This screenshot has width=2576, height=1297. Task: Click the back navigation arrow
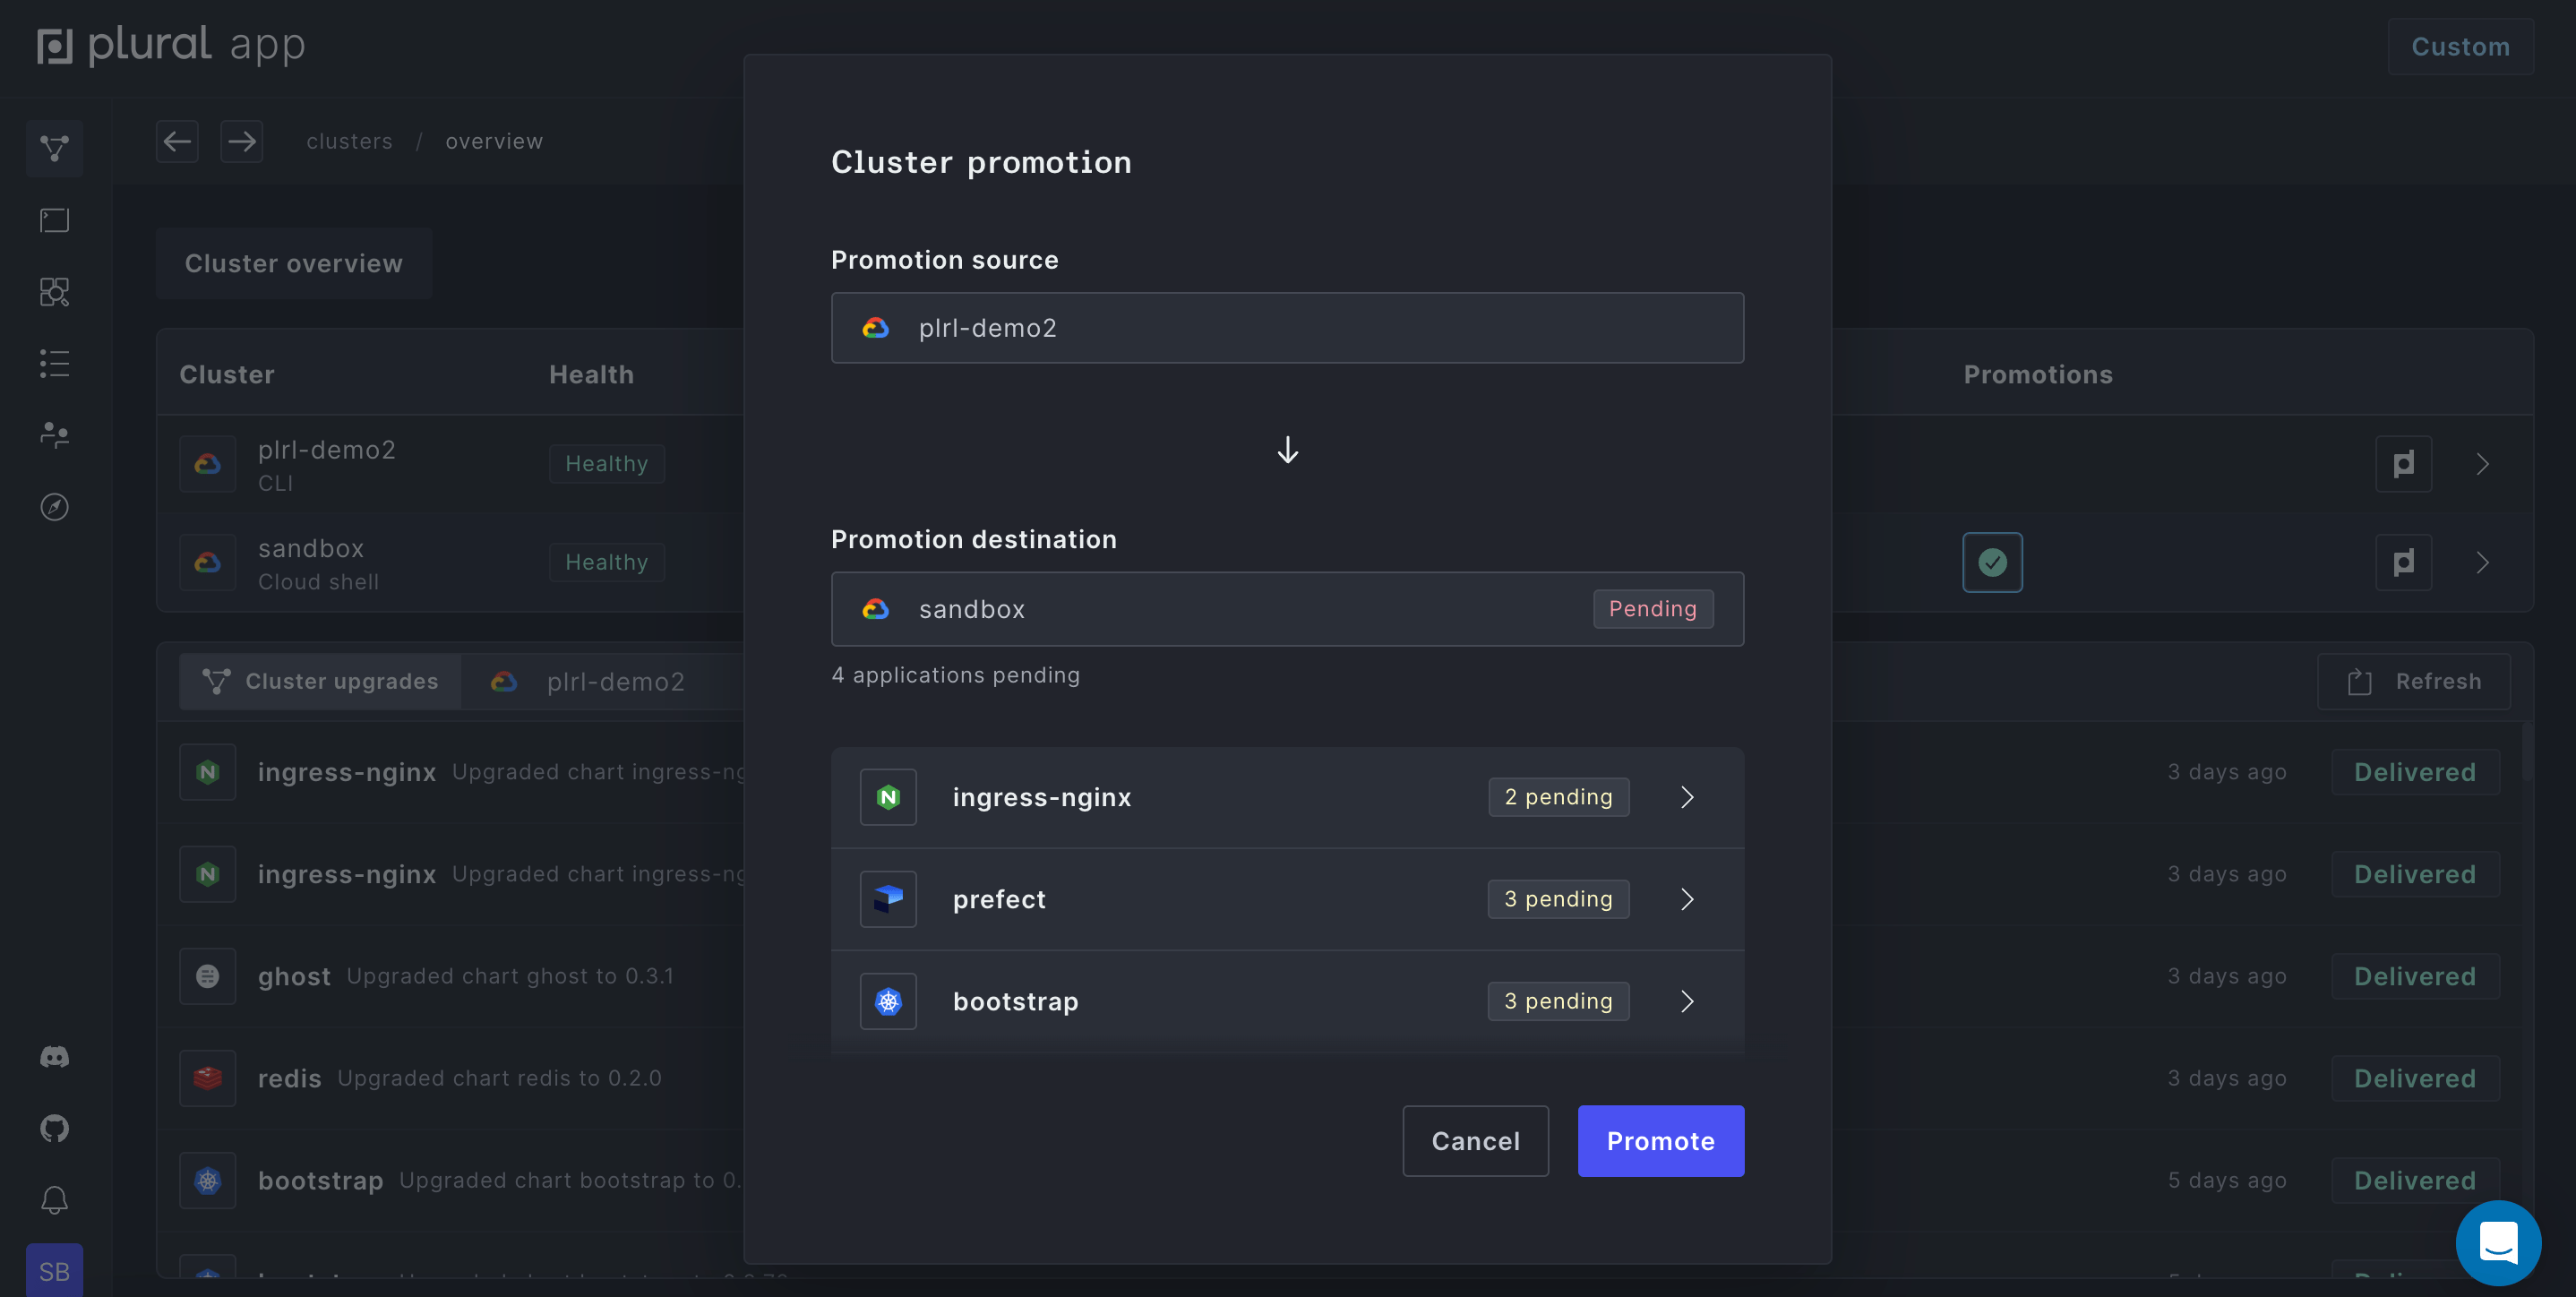177,141
